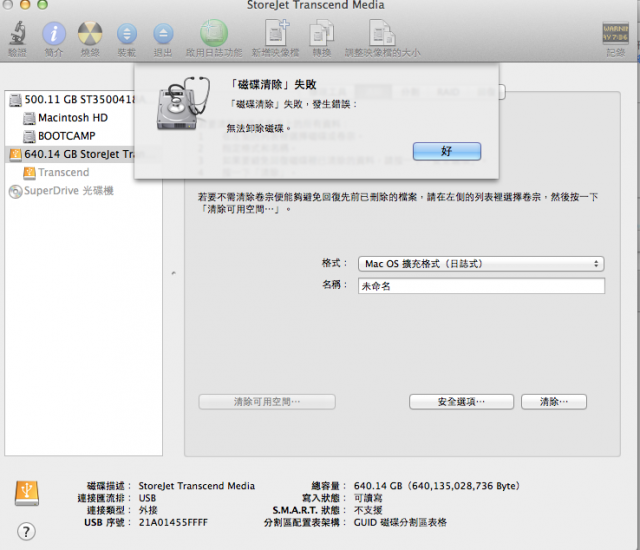Open the Log (記錄) toolbar icon
The width and height of the screenshot is (640, 550).
point(616,33)
